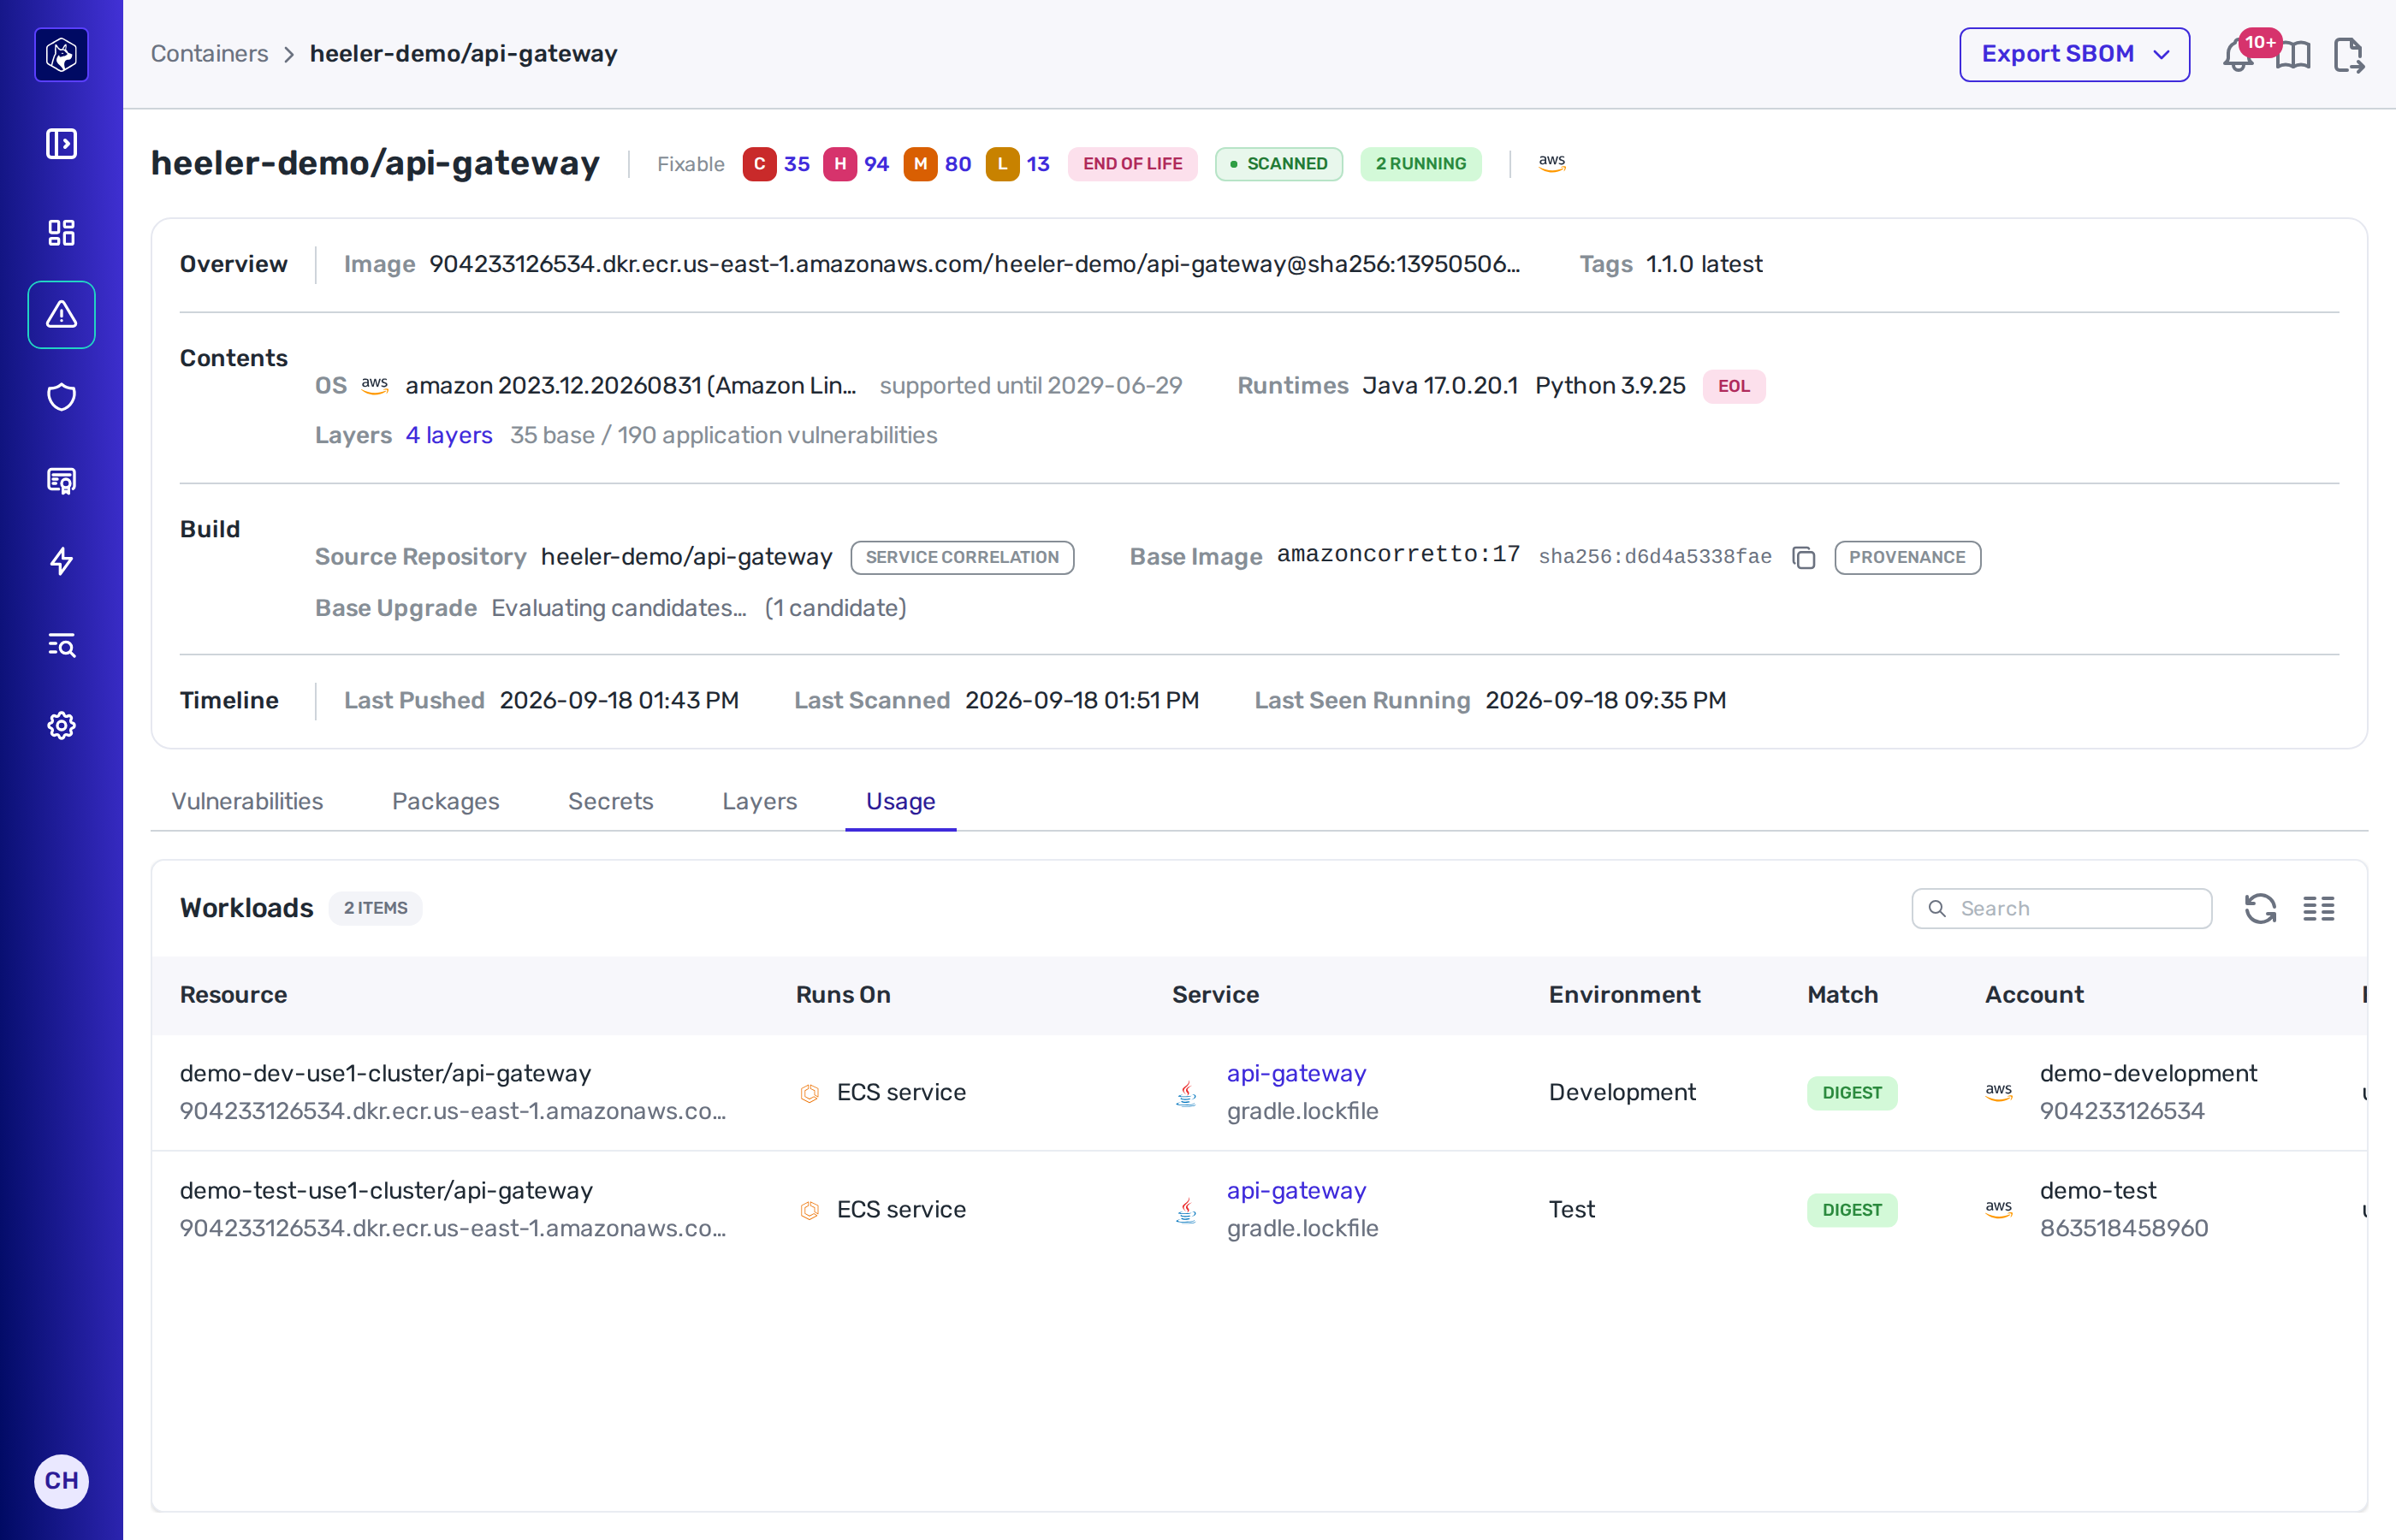This screenshot has height=1540, width=2396.
Task: Click the Resource column header
Action: pos(233,995)
